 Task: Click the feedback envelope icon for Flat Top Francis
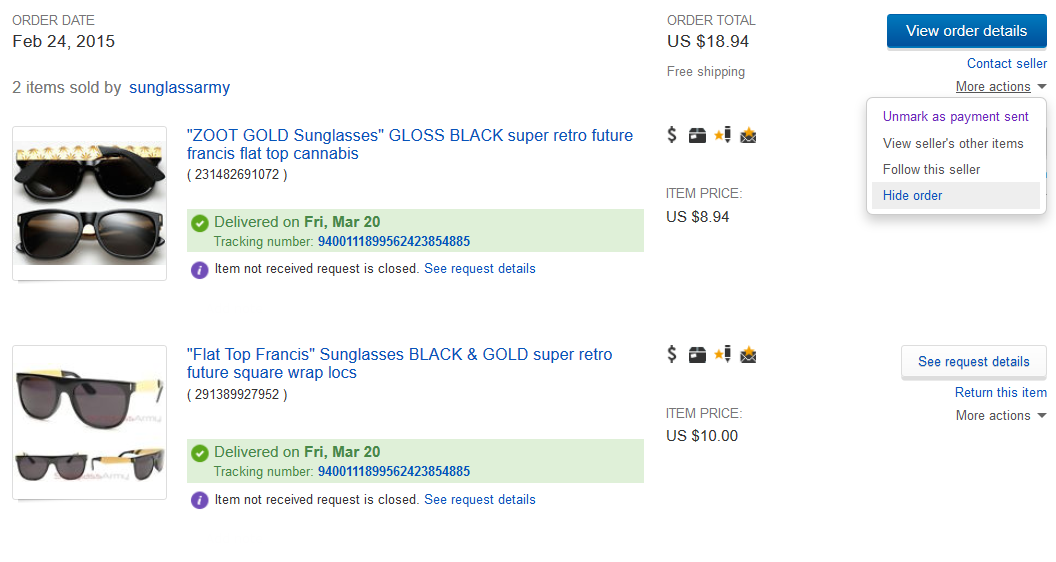[748, 354]
